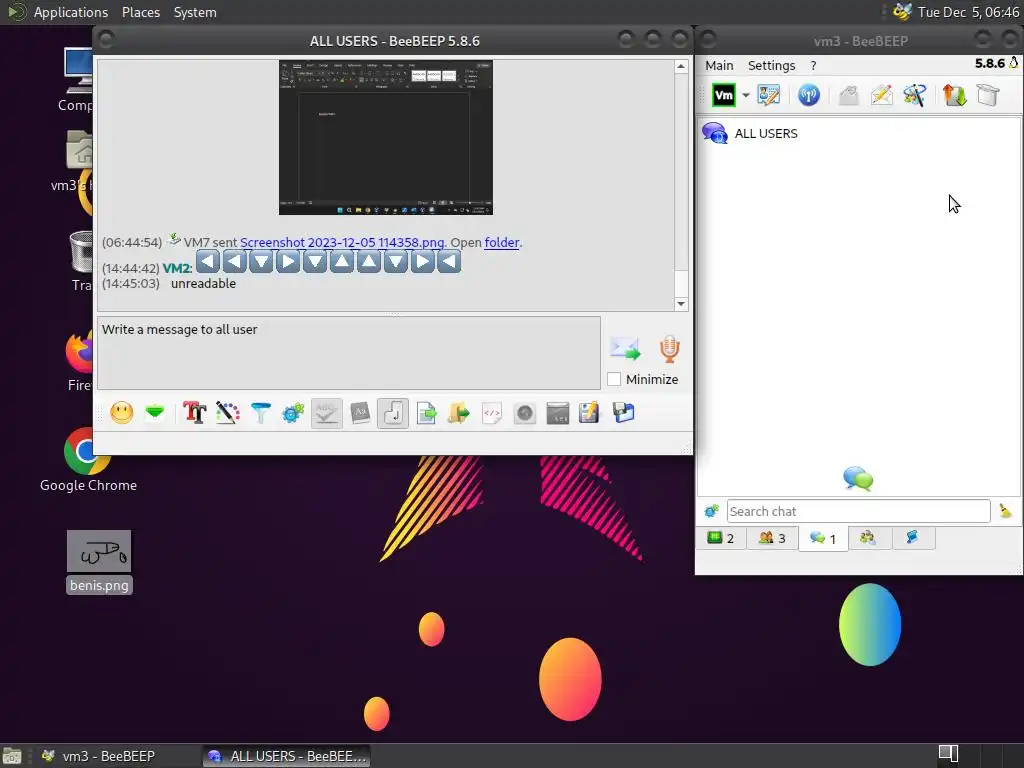
Task: Toggle the word completer dictionary icon
Action: [x=360, y=413]
